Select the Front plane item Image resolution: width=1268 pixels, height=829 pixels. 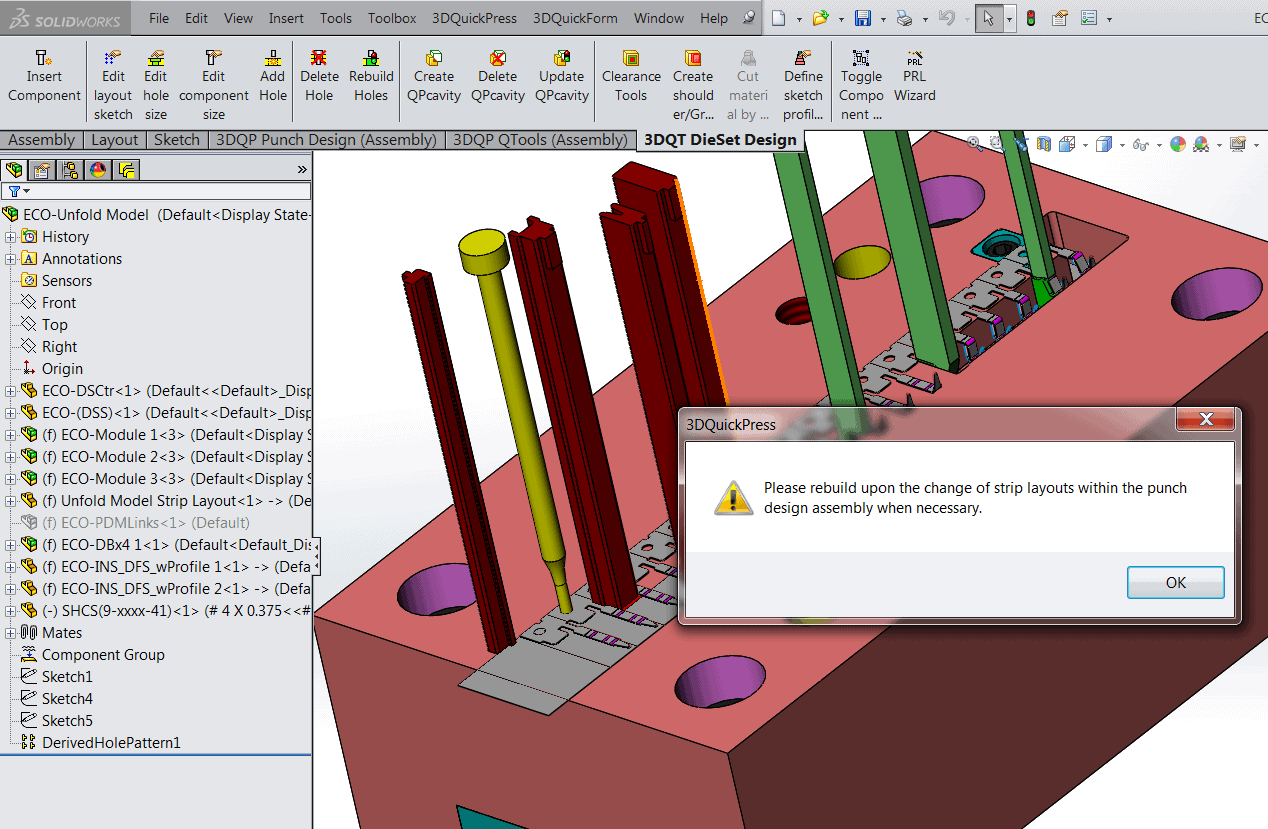[59, 303]
